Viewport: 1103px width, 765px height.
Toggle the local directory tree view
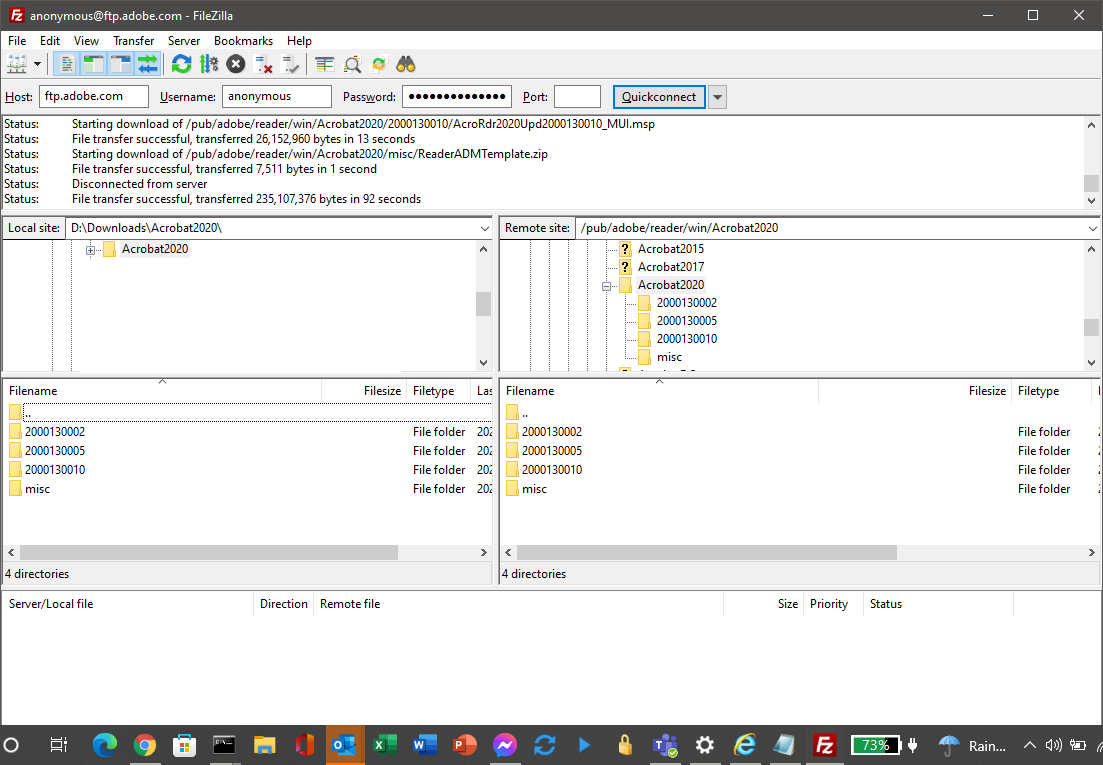[91, 63]
